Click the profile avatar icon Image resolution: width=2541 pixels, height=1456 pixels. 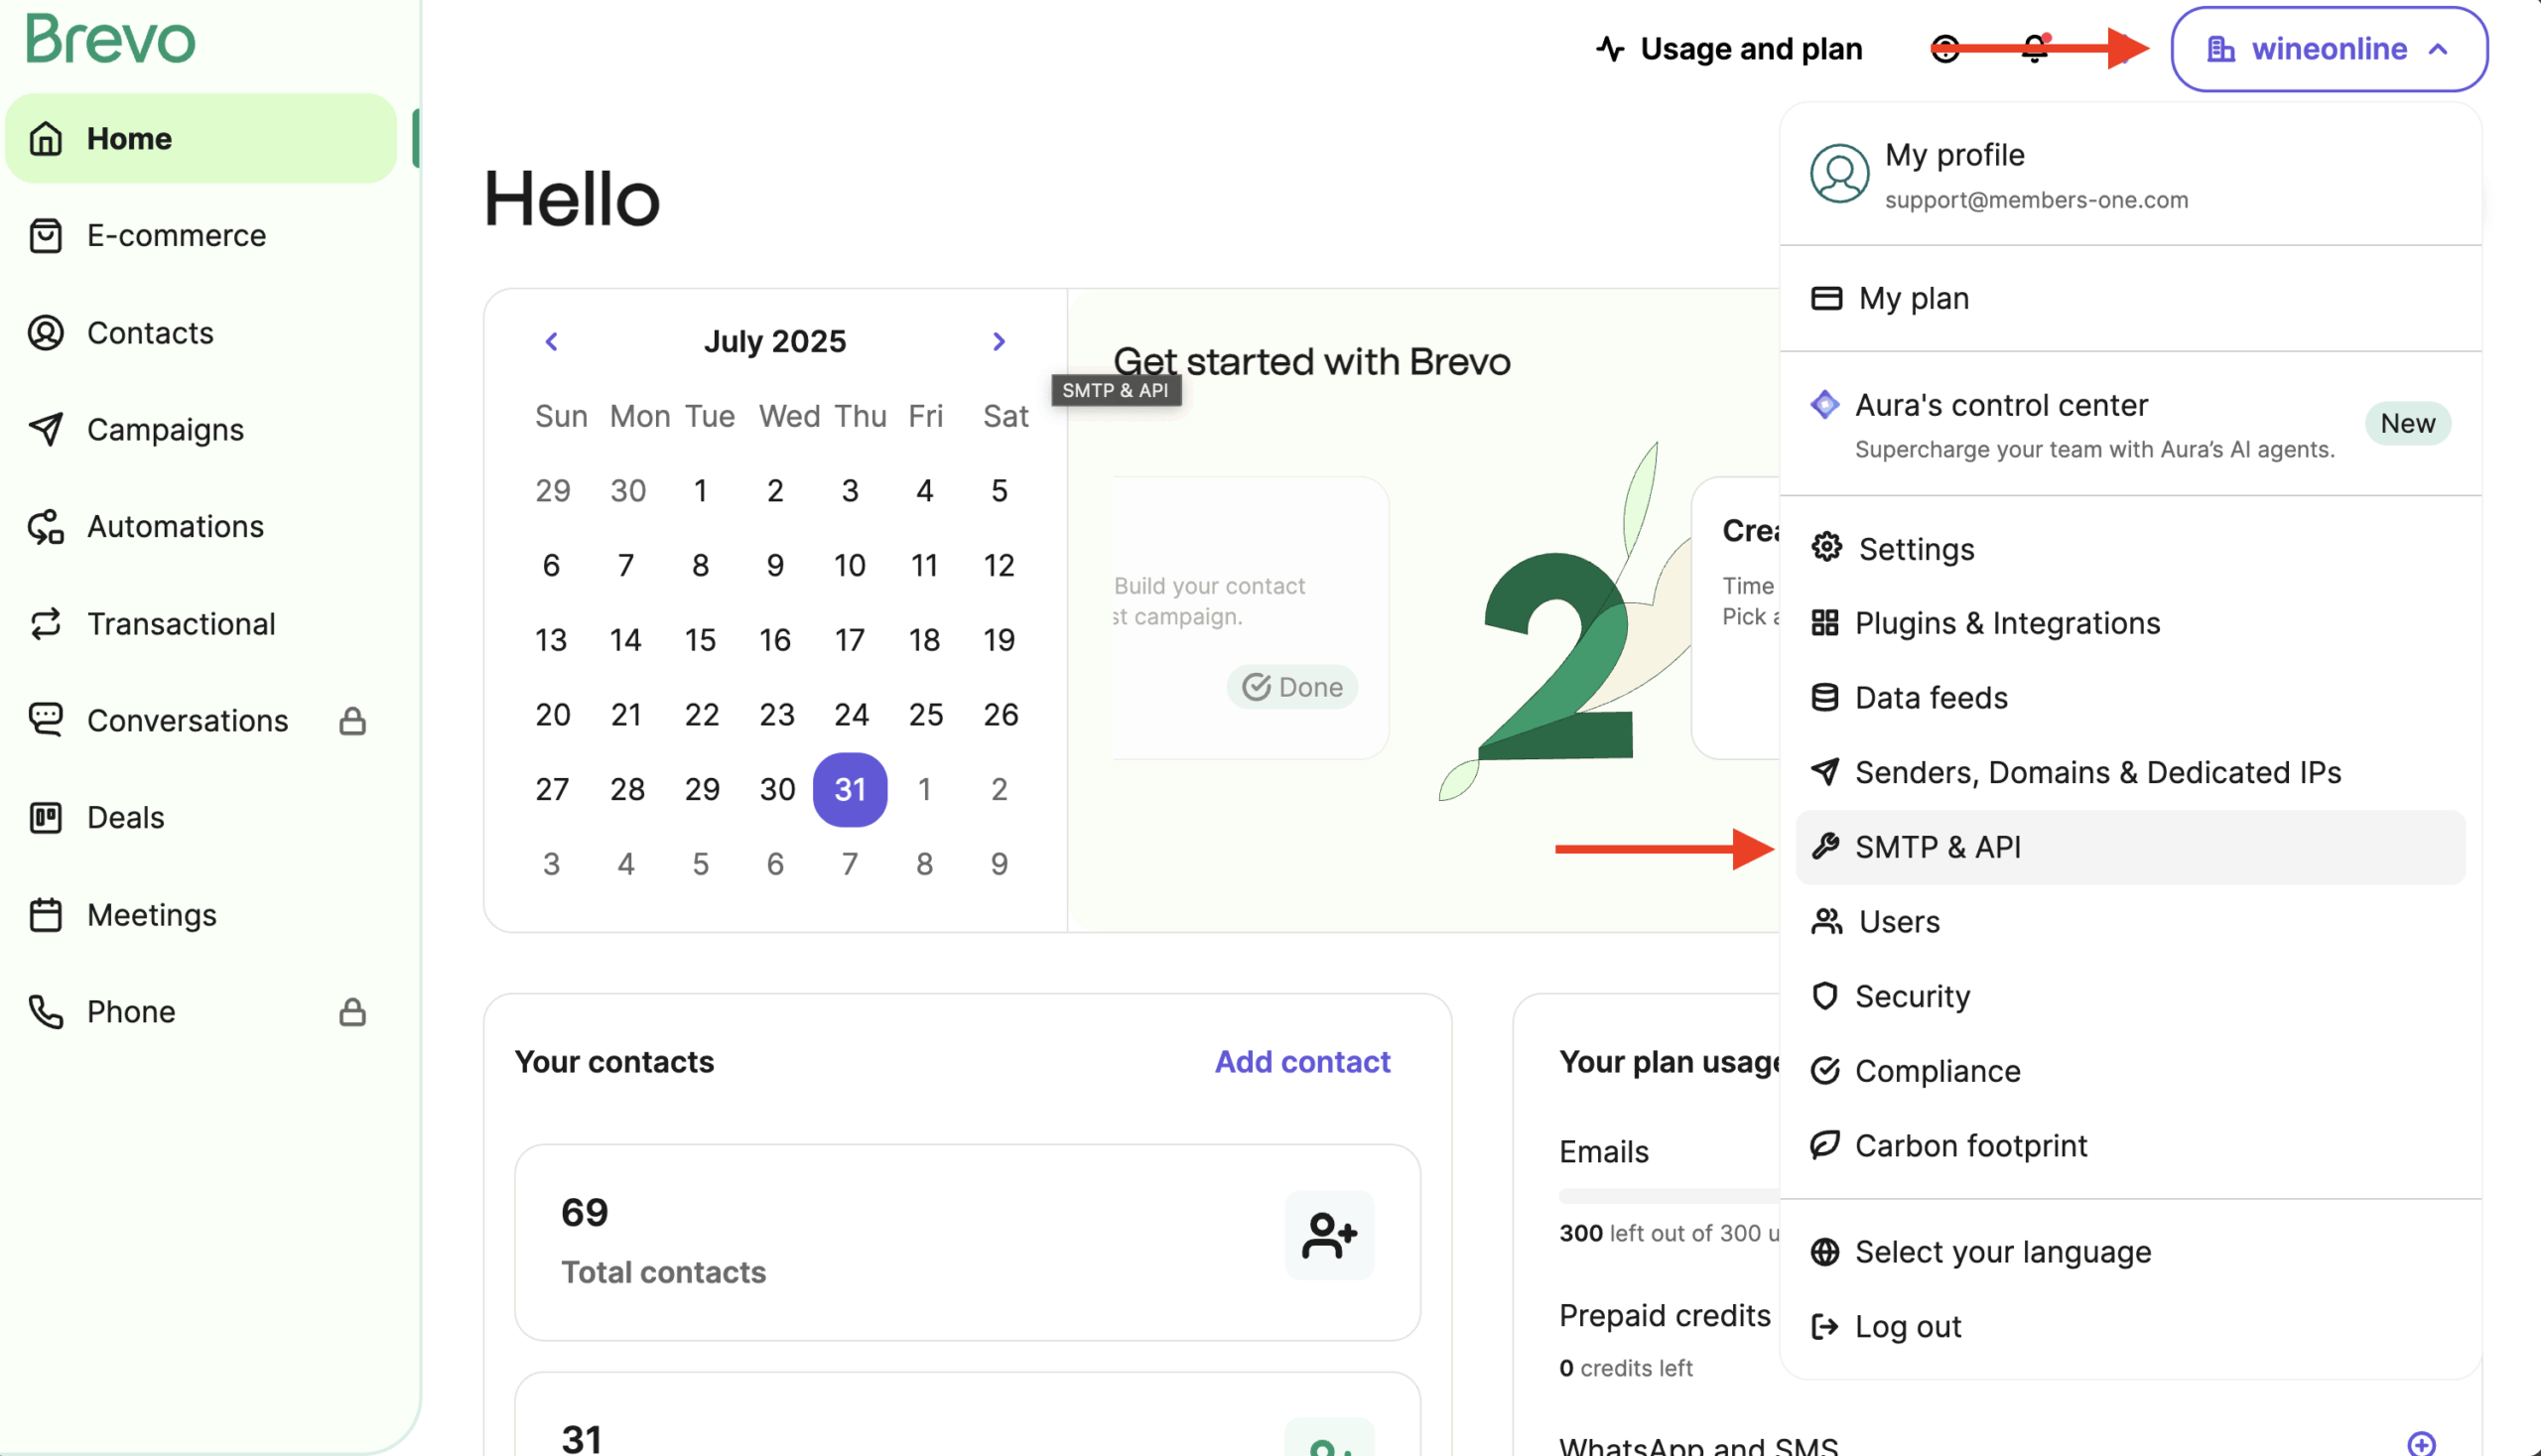pos(1839,173)
